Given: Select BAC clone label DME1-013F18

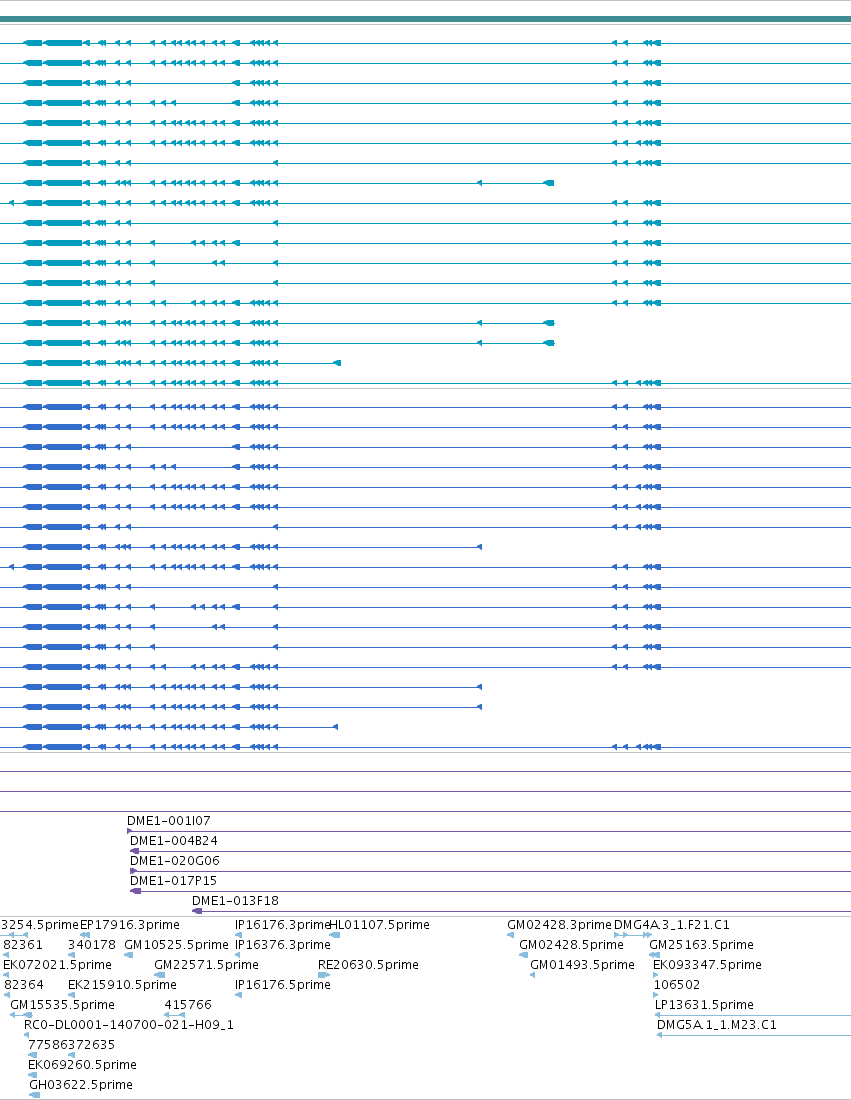Looking at the screenshot, I should (x=235, y=900).
